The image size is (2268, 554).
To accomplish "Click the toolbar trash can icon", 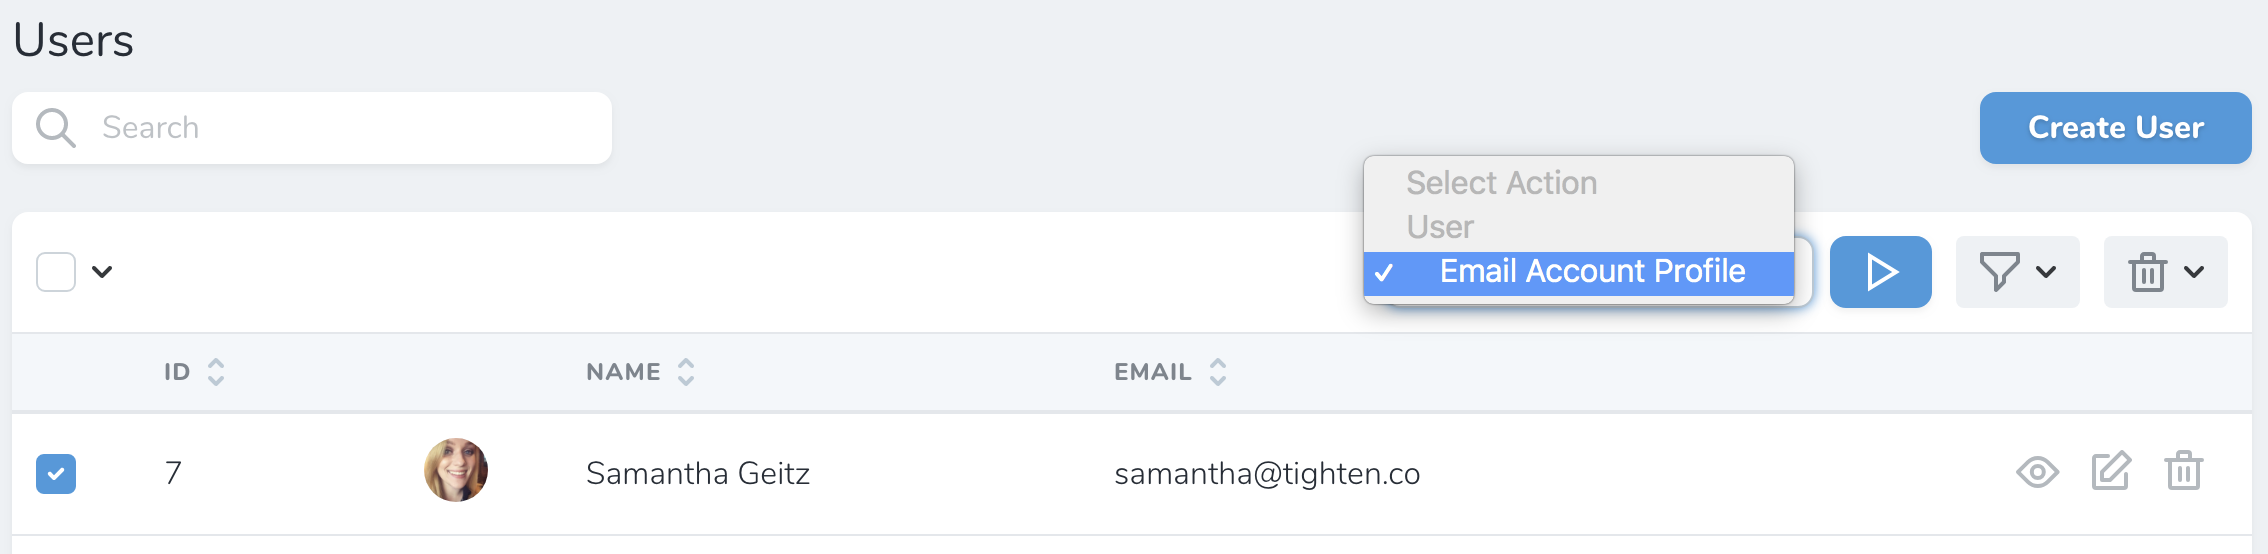I will [2147, 272].
